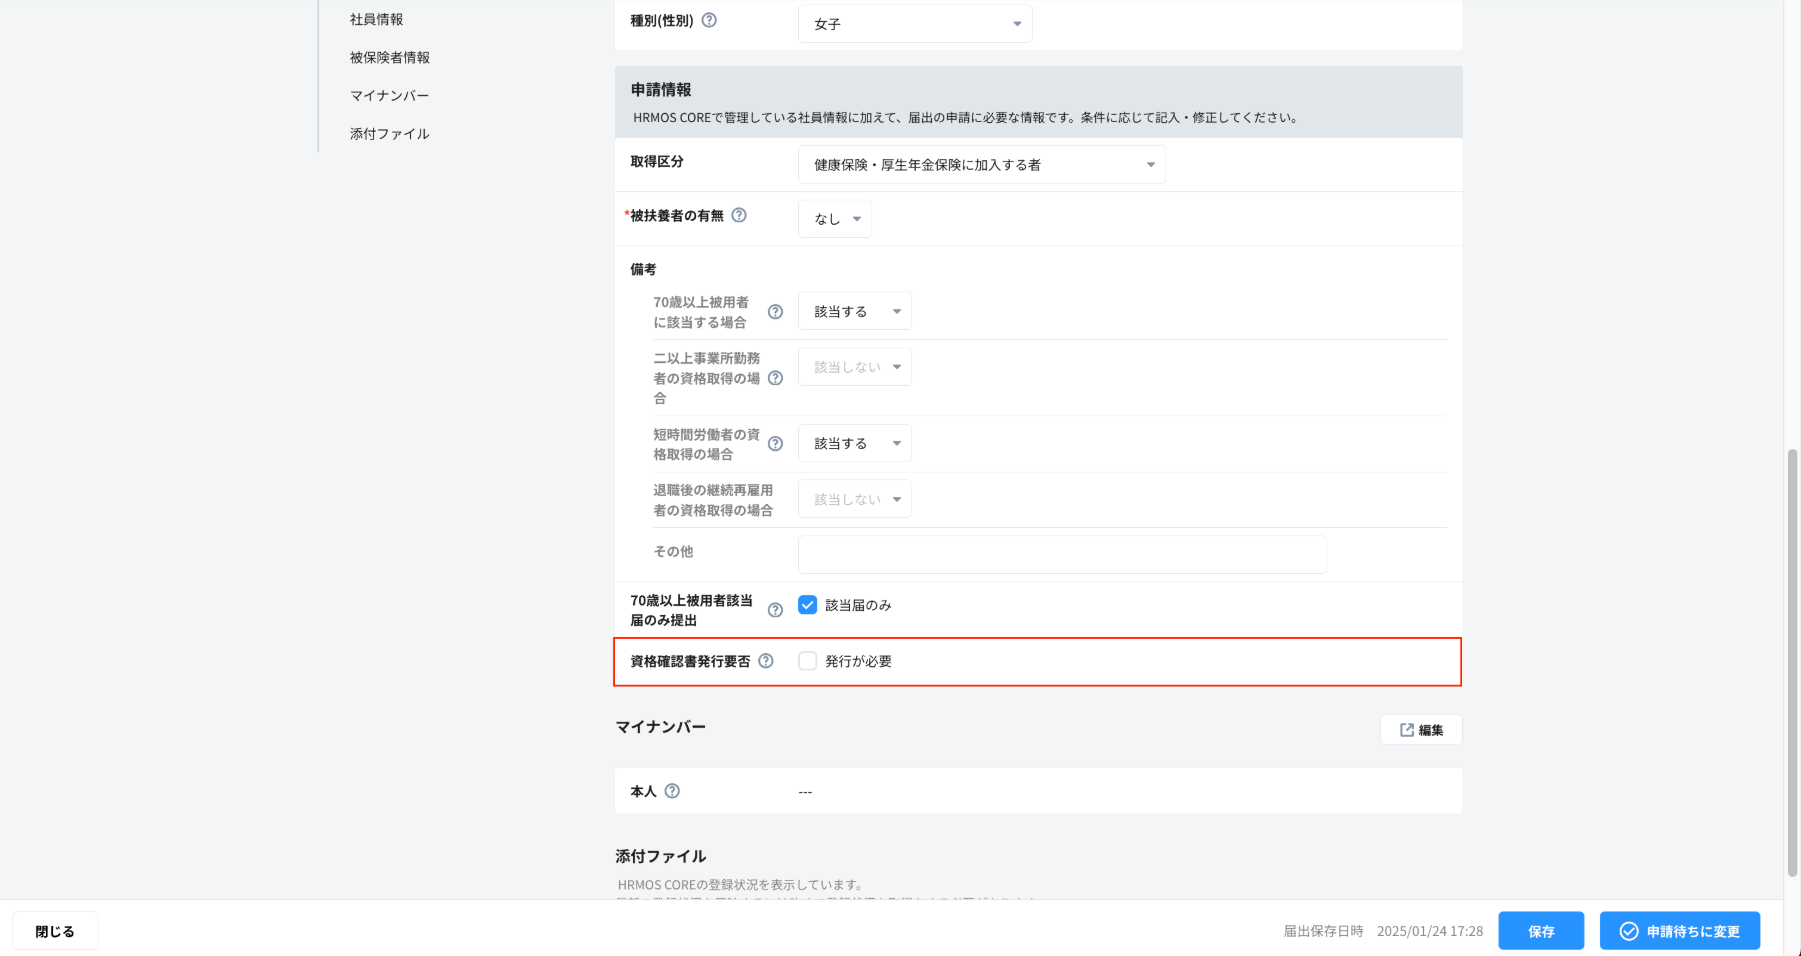
Task: Open the 取得区分 dropdown
Action: (x=981, y=165)
